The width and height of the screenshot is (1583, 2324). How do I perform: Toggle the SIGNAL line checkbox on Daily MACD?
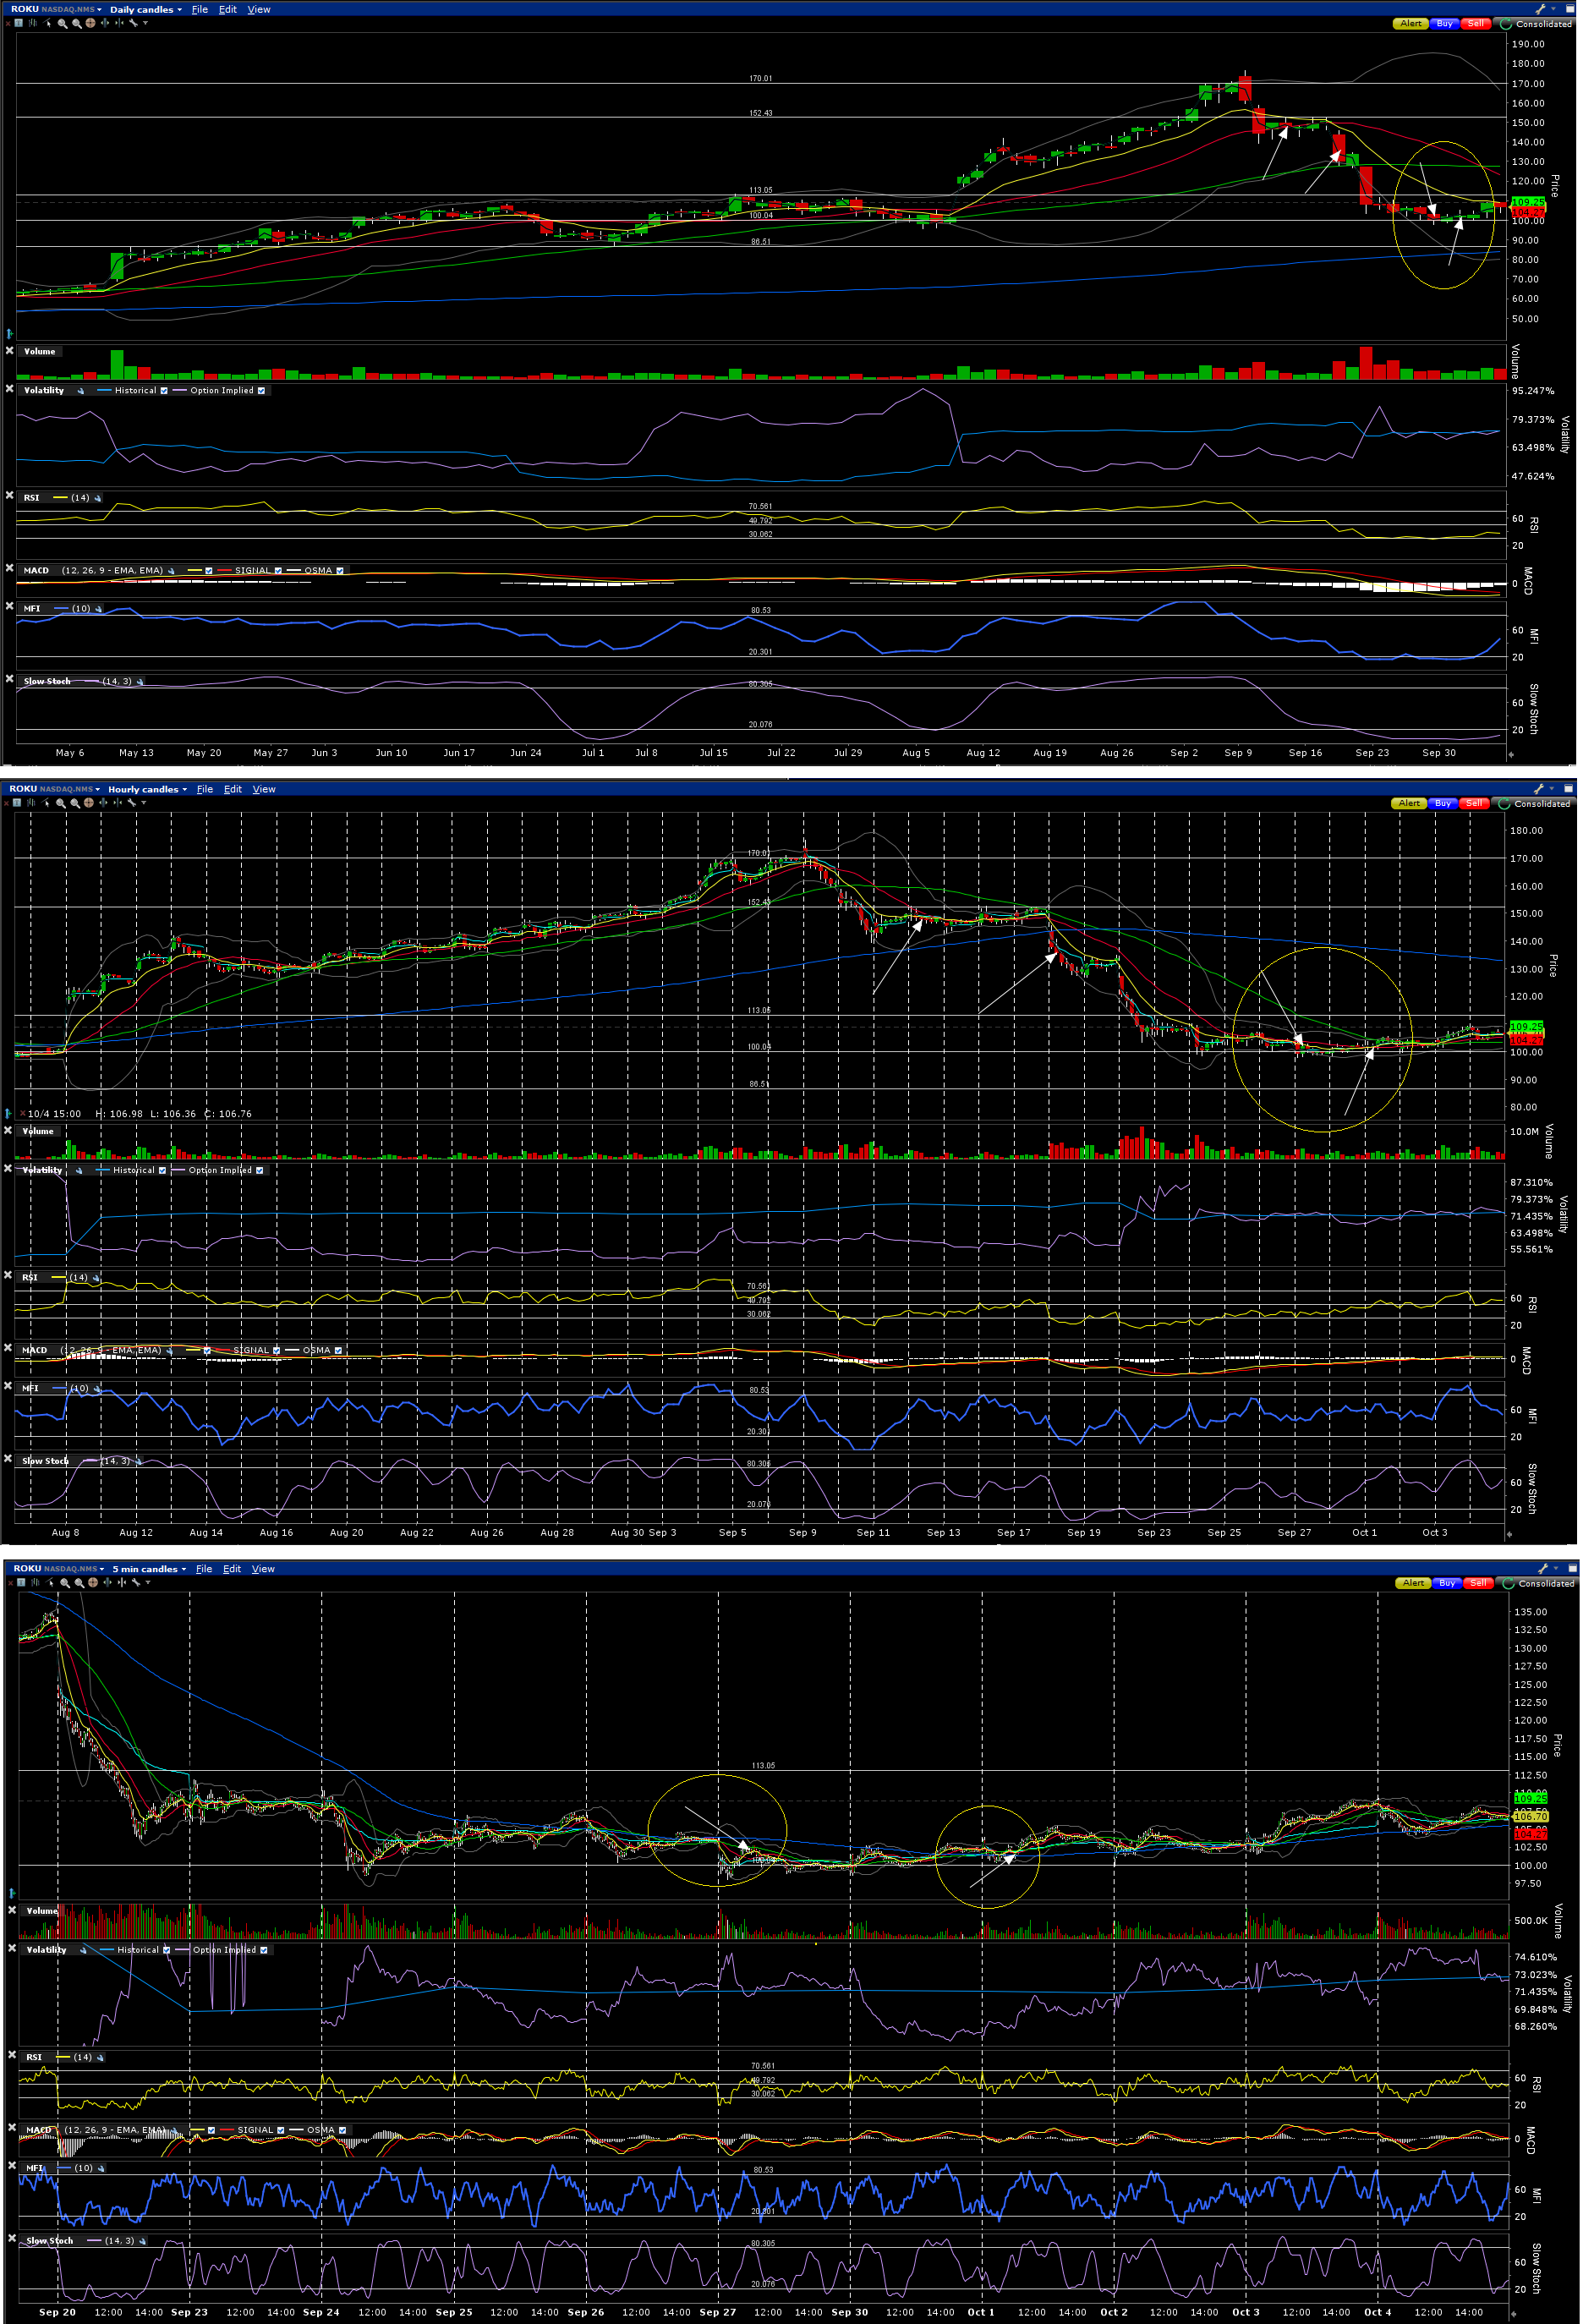[278, 571]
